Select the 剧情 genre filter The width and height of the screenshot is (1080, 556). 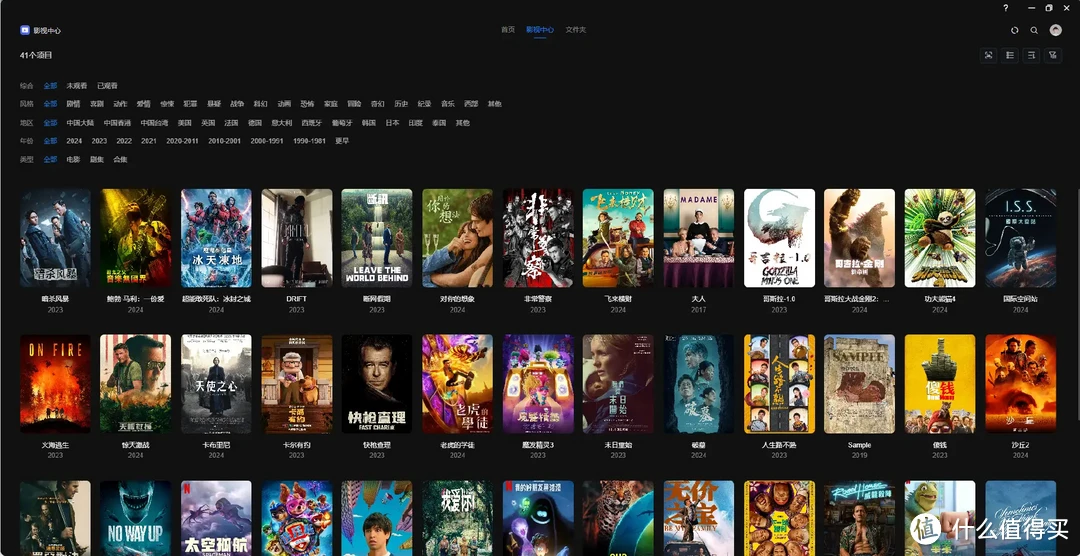tap(73, 104)
